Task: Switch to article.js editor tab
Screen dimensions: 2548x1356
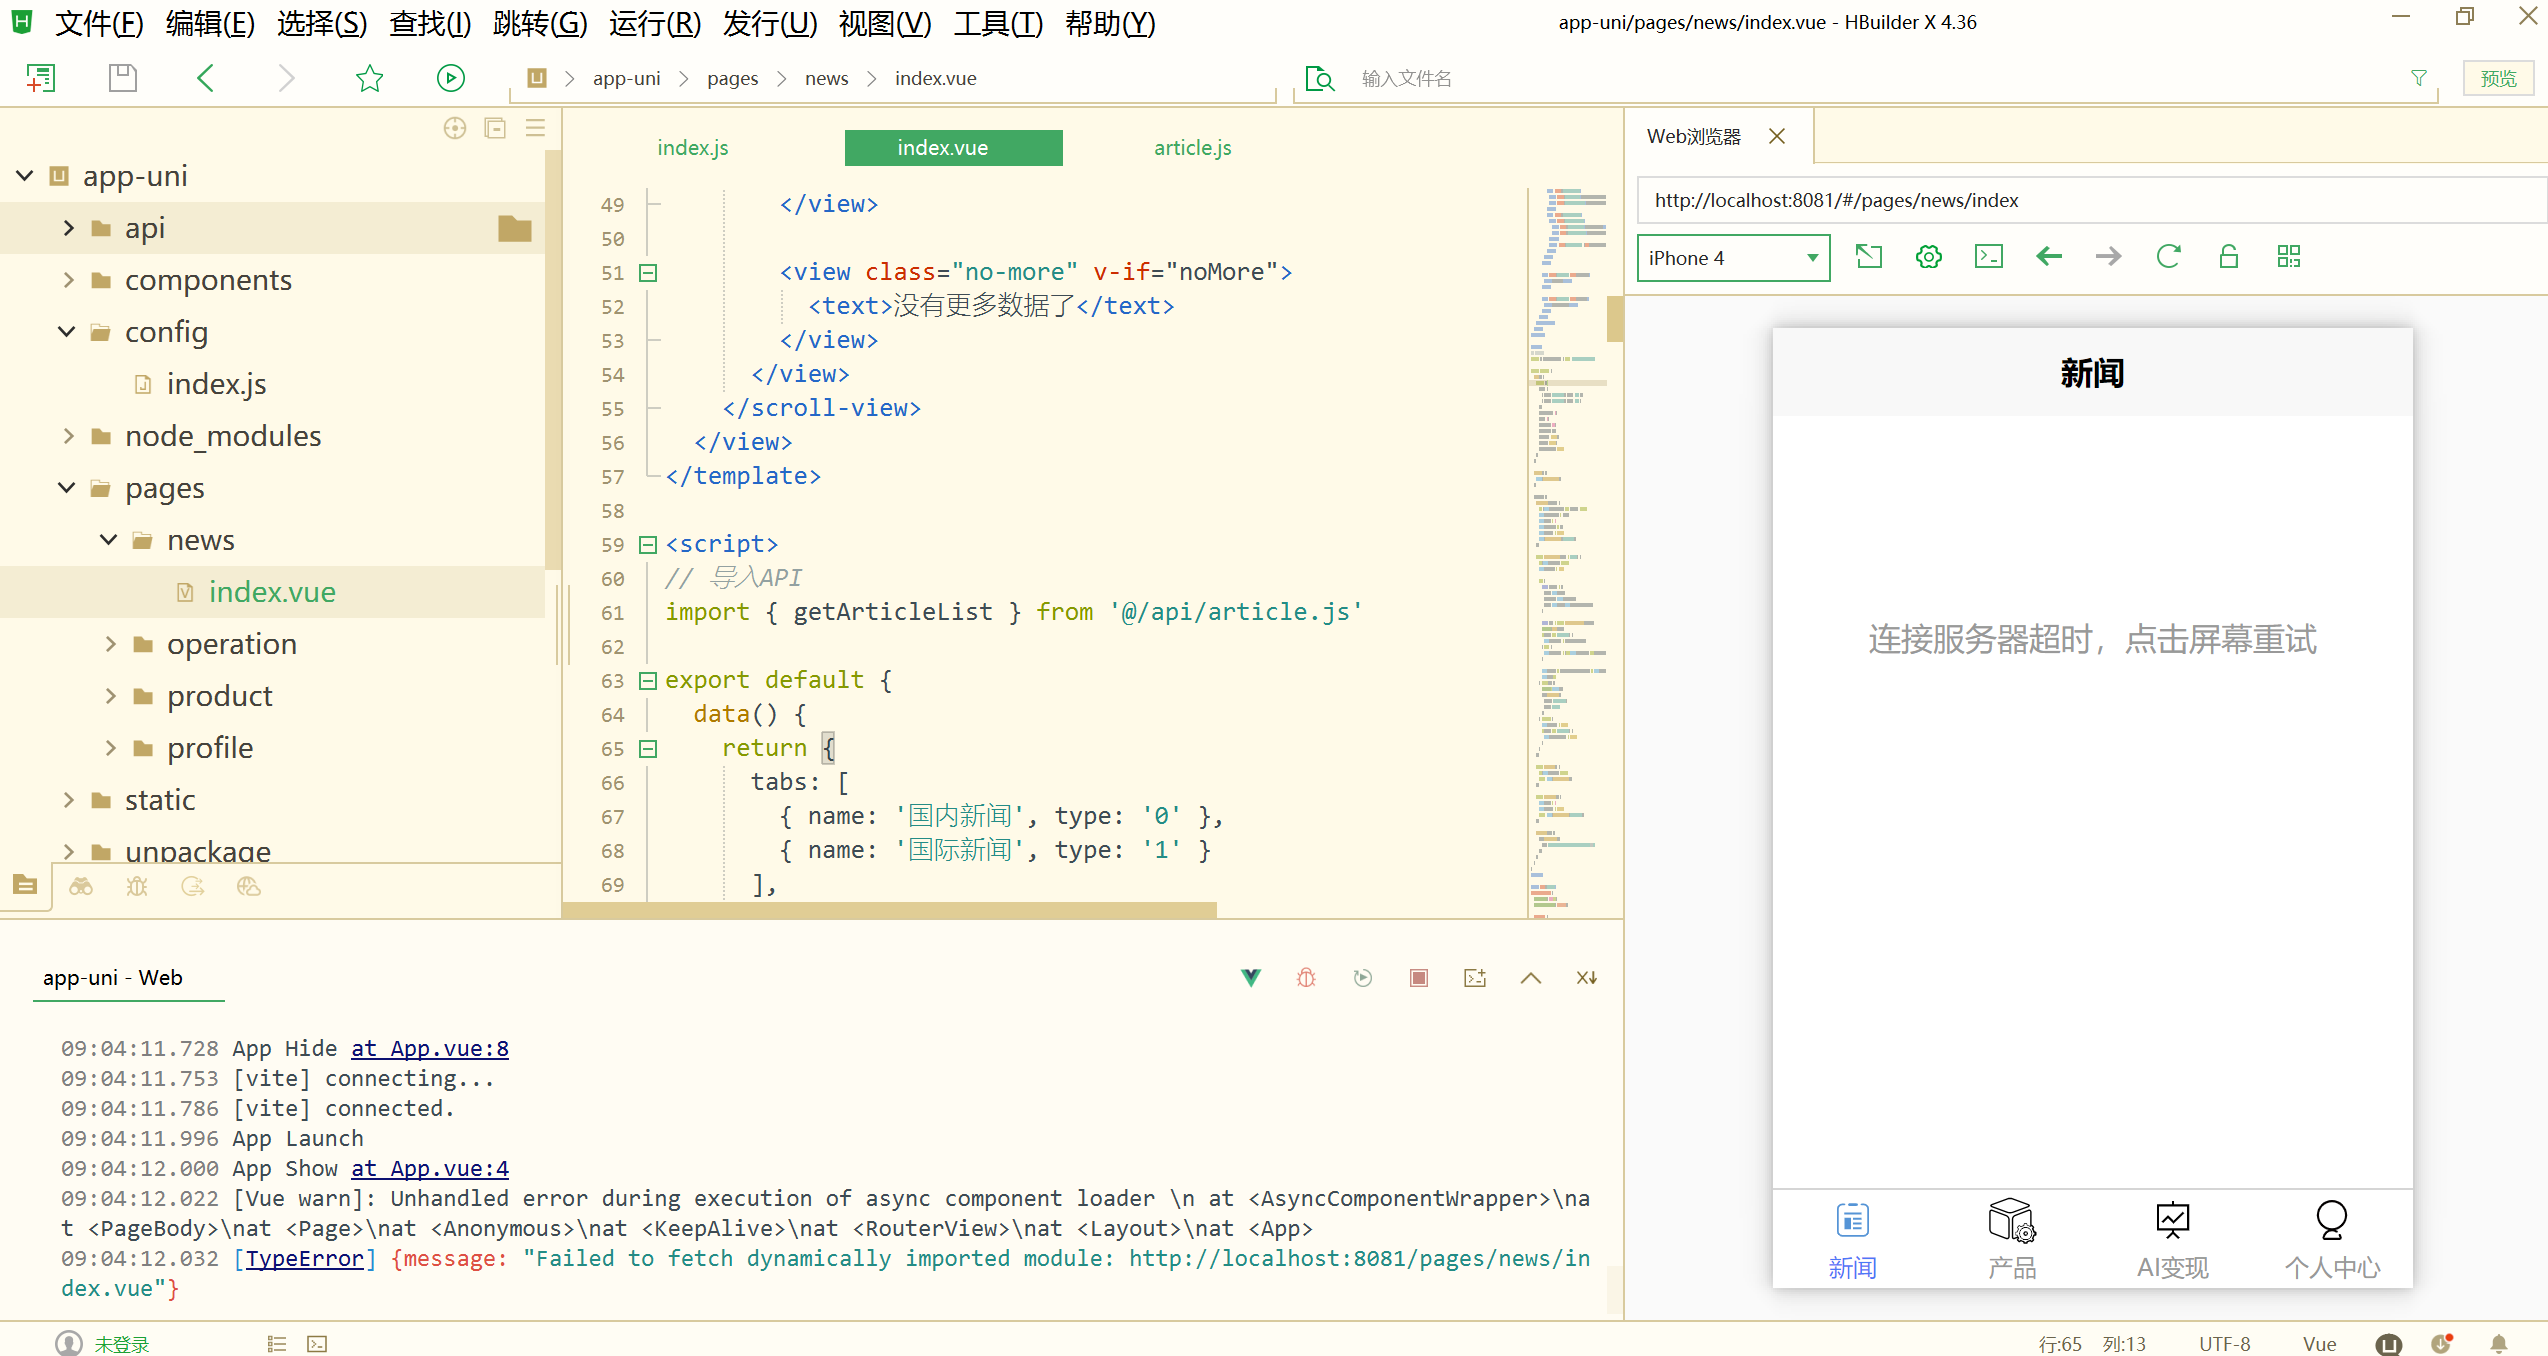Action: [1192, 148]
